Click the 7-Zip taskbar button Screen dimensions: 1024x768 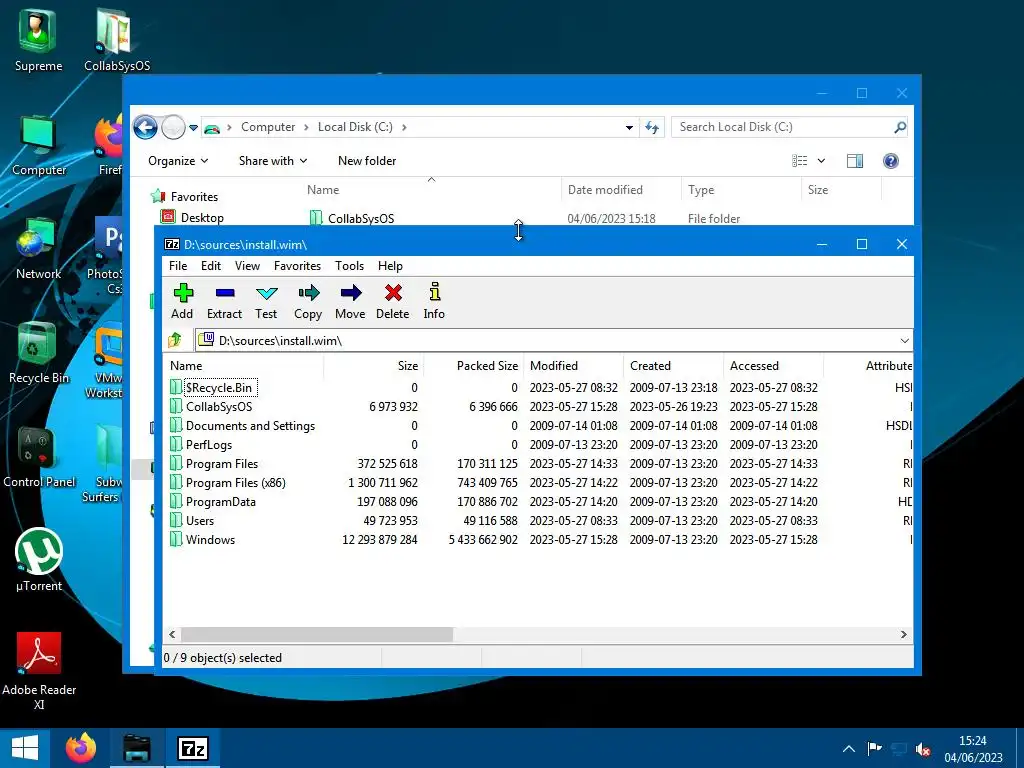[x=193, y=748]
